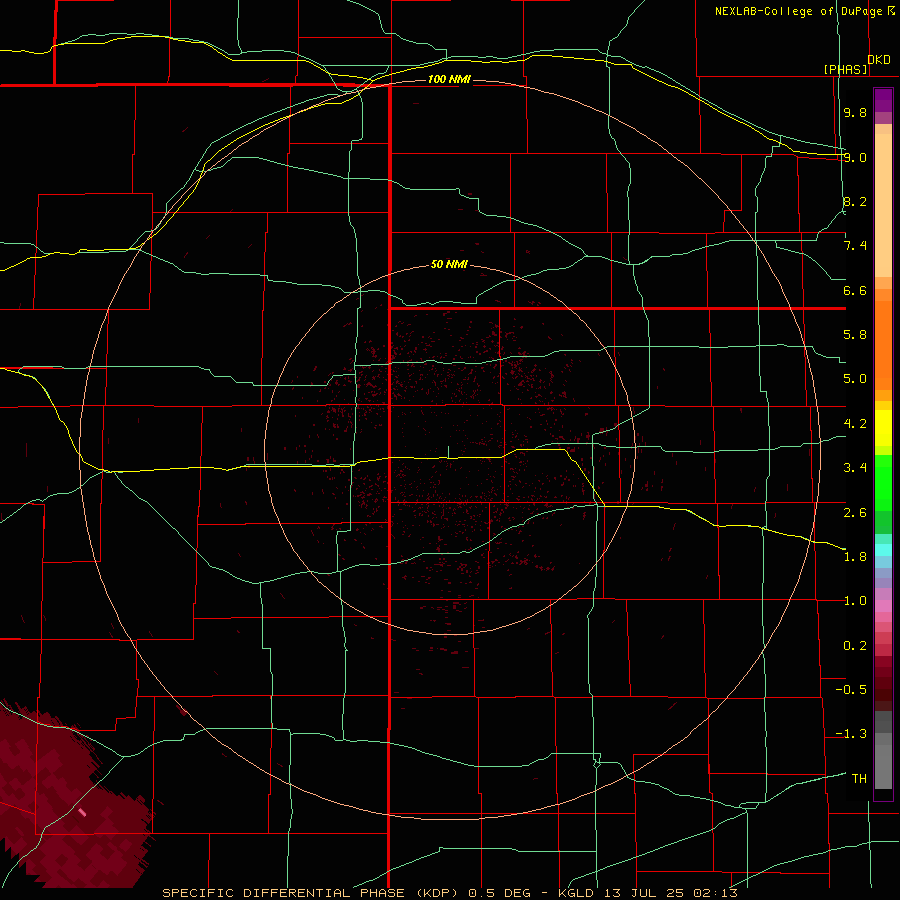This screenshot has height=900, width=900.
Task: Click the NEXLAB-College of DuPage credit text
Action: pos(798,11)
